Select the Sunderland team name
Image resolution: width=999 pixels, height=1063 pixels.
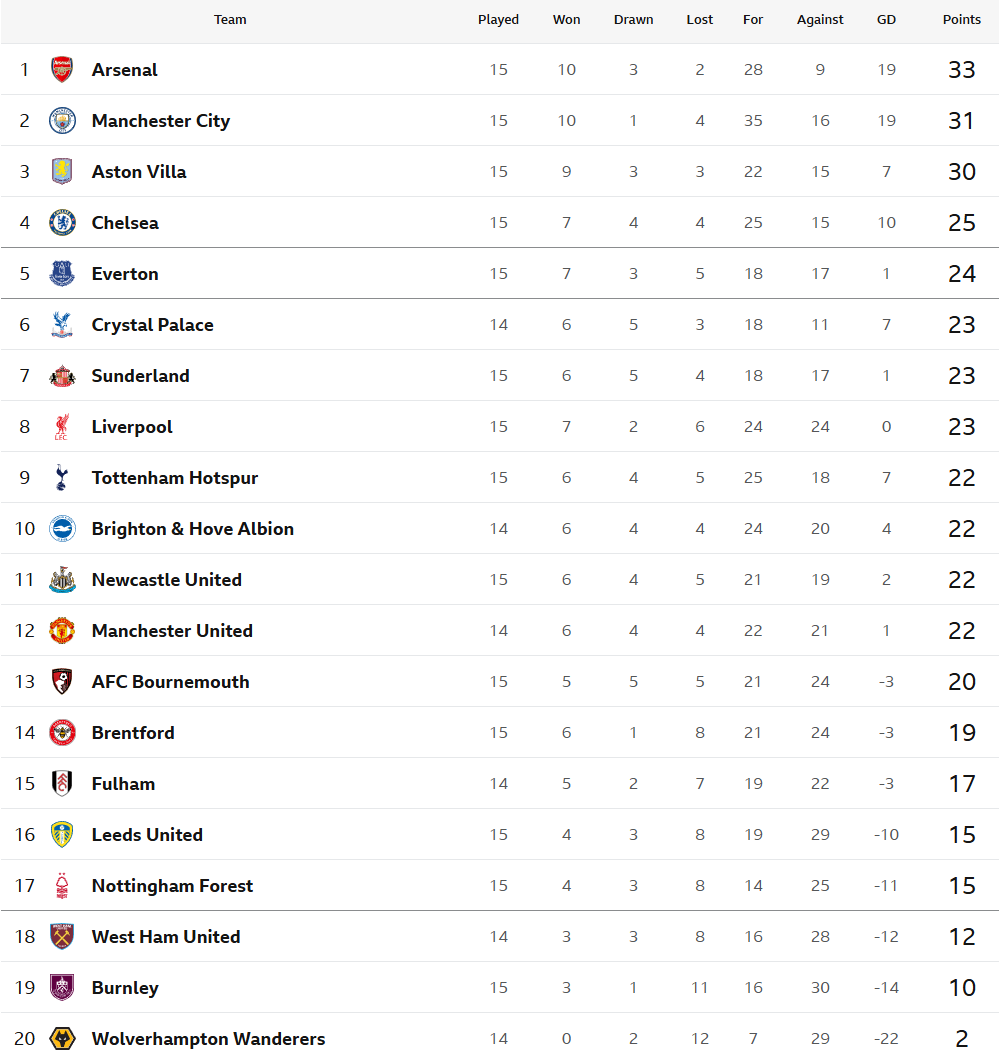140,376
